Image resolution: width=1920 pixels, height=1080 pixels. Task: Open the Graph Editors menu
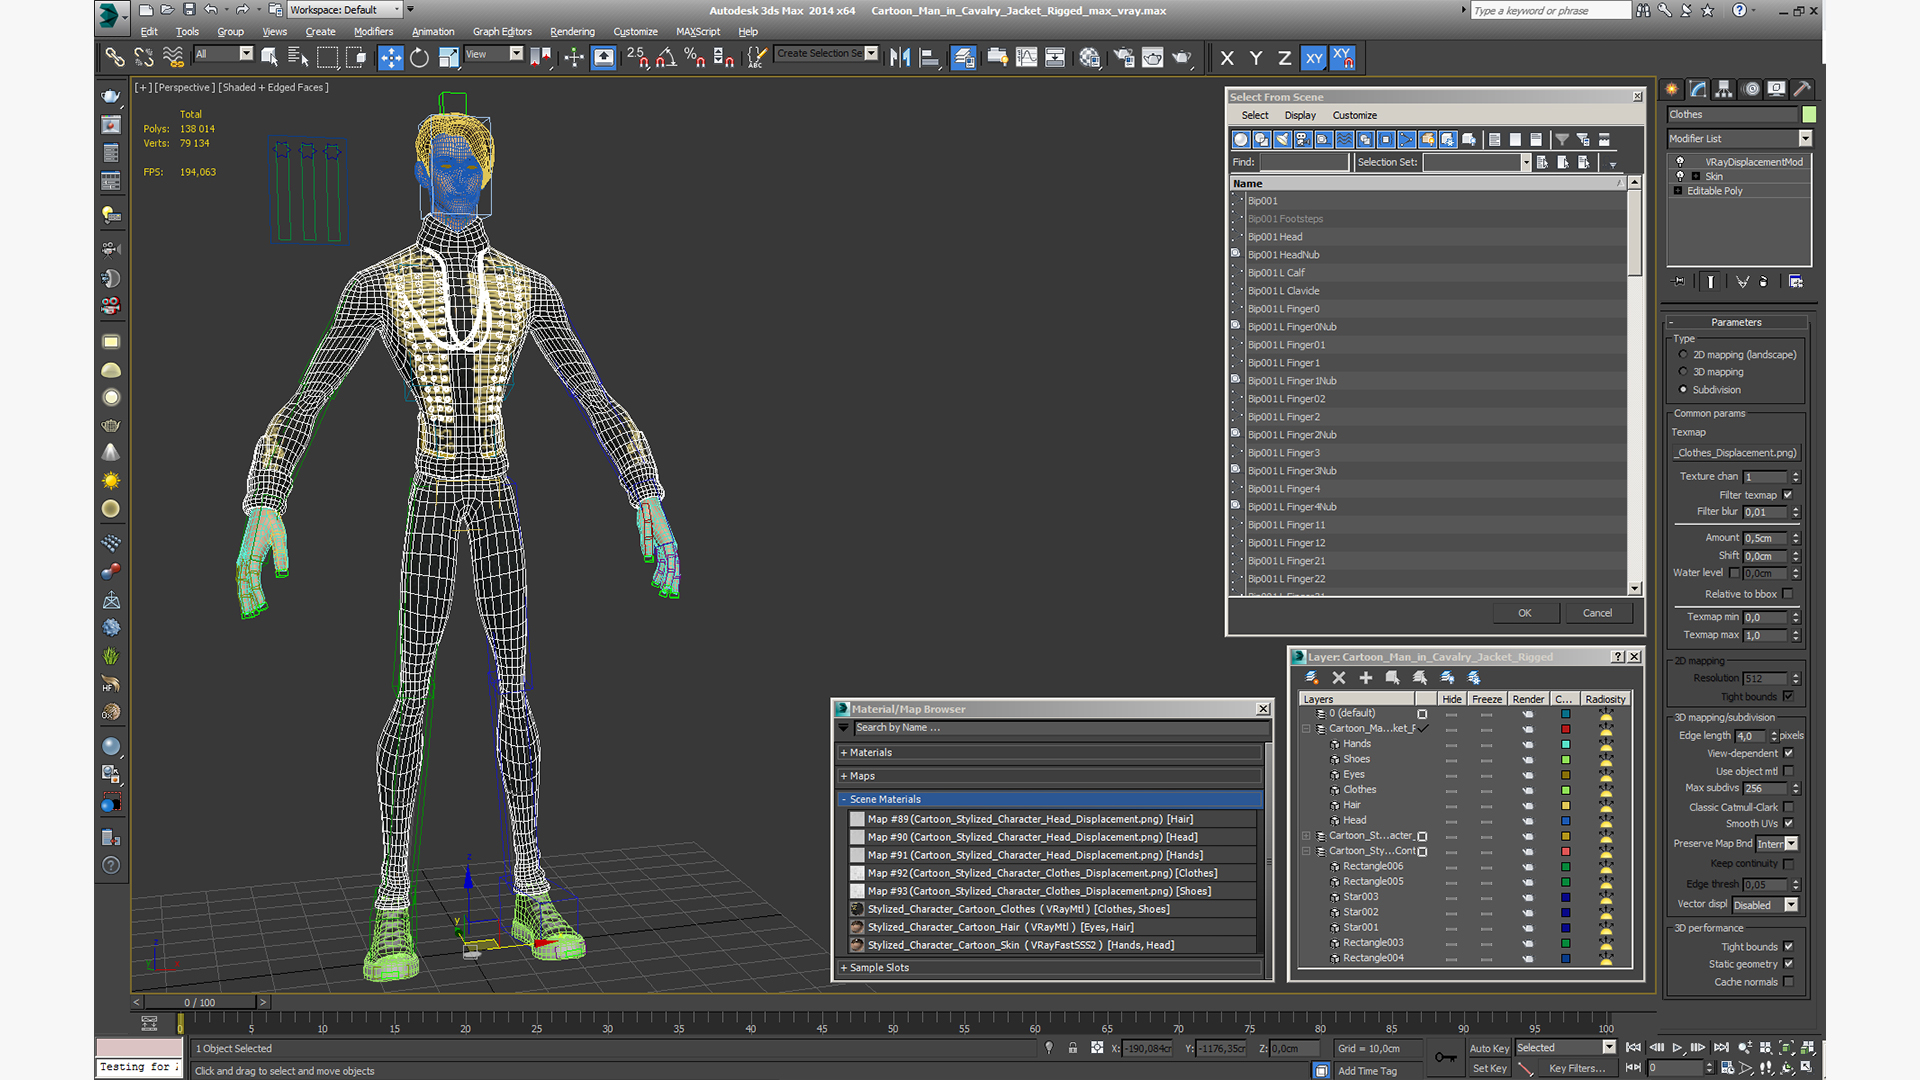502,31
